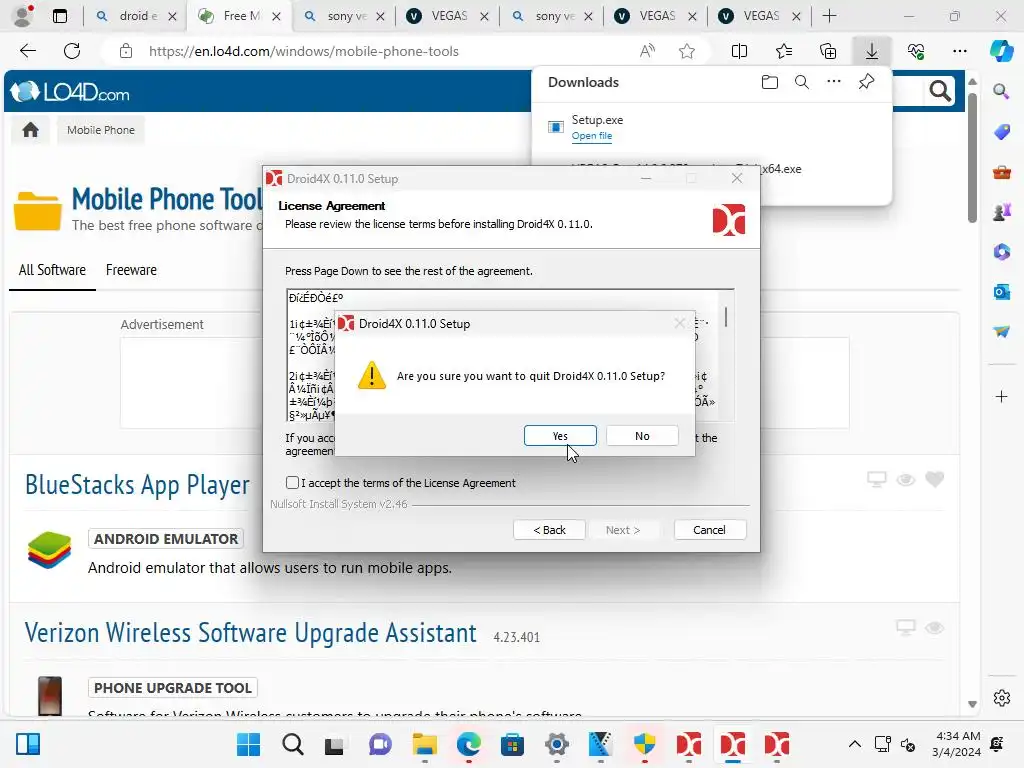Screen dimensions: 1024x768
Task: Open file link under Setup.exe download
Action: click(x=592, y=136)
